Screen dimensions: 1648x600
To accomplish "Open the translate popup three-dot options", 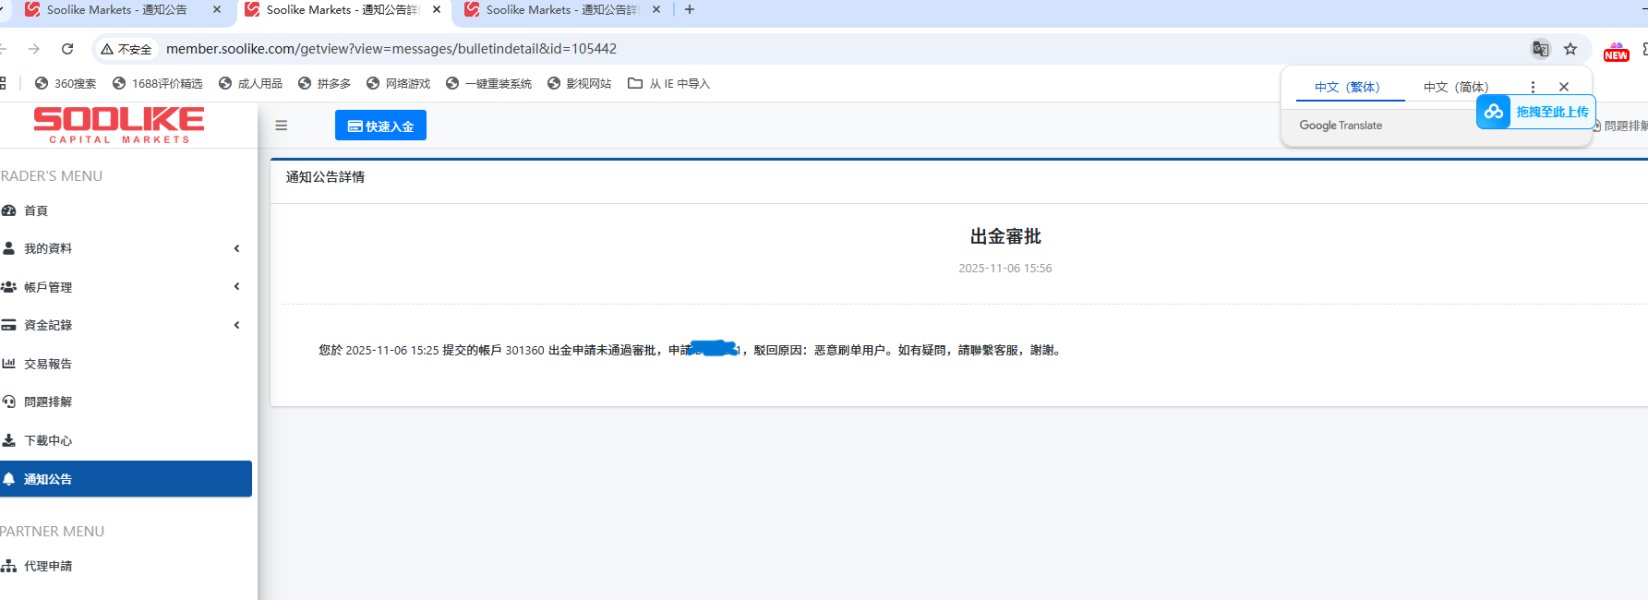I will point(1532,87).
